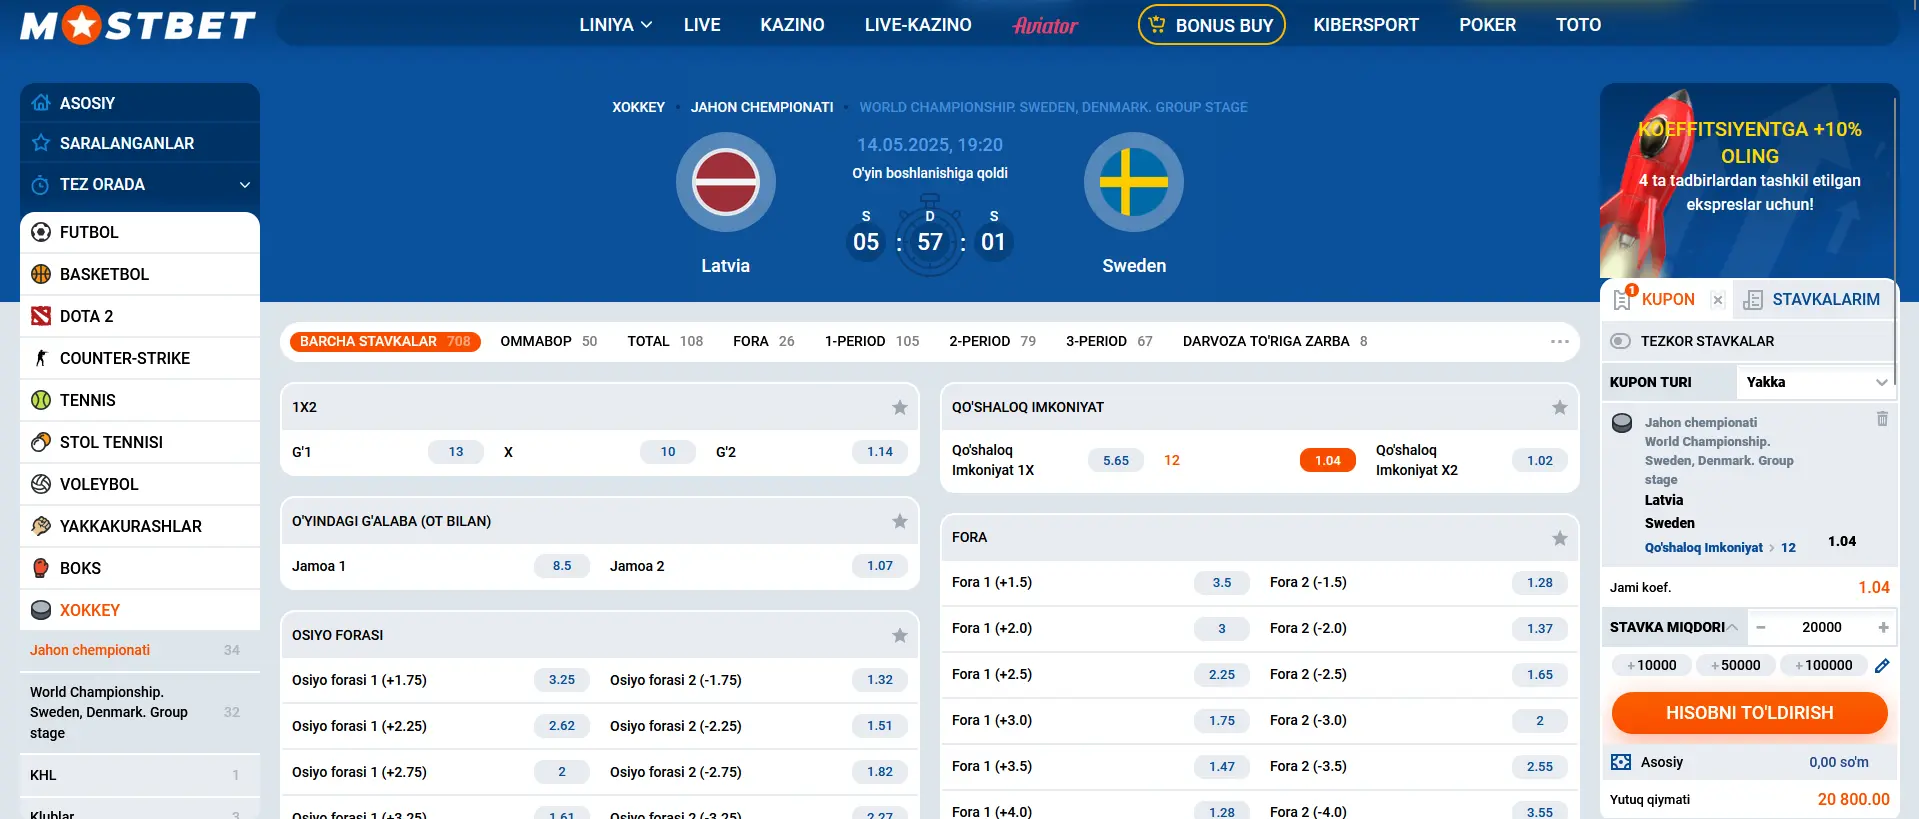Favorite O'yindagi G'alaba market star

900,521
